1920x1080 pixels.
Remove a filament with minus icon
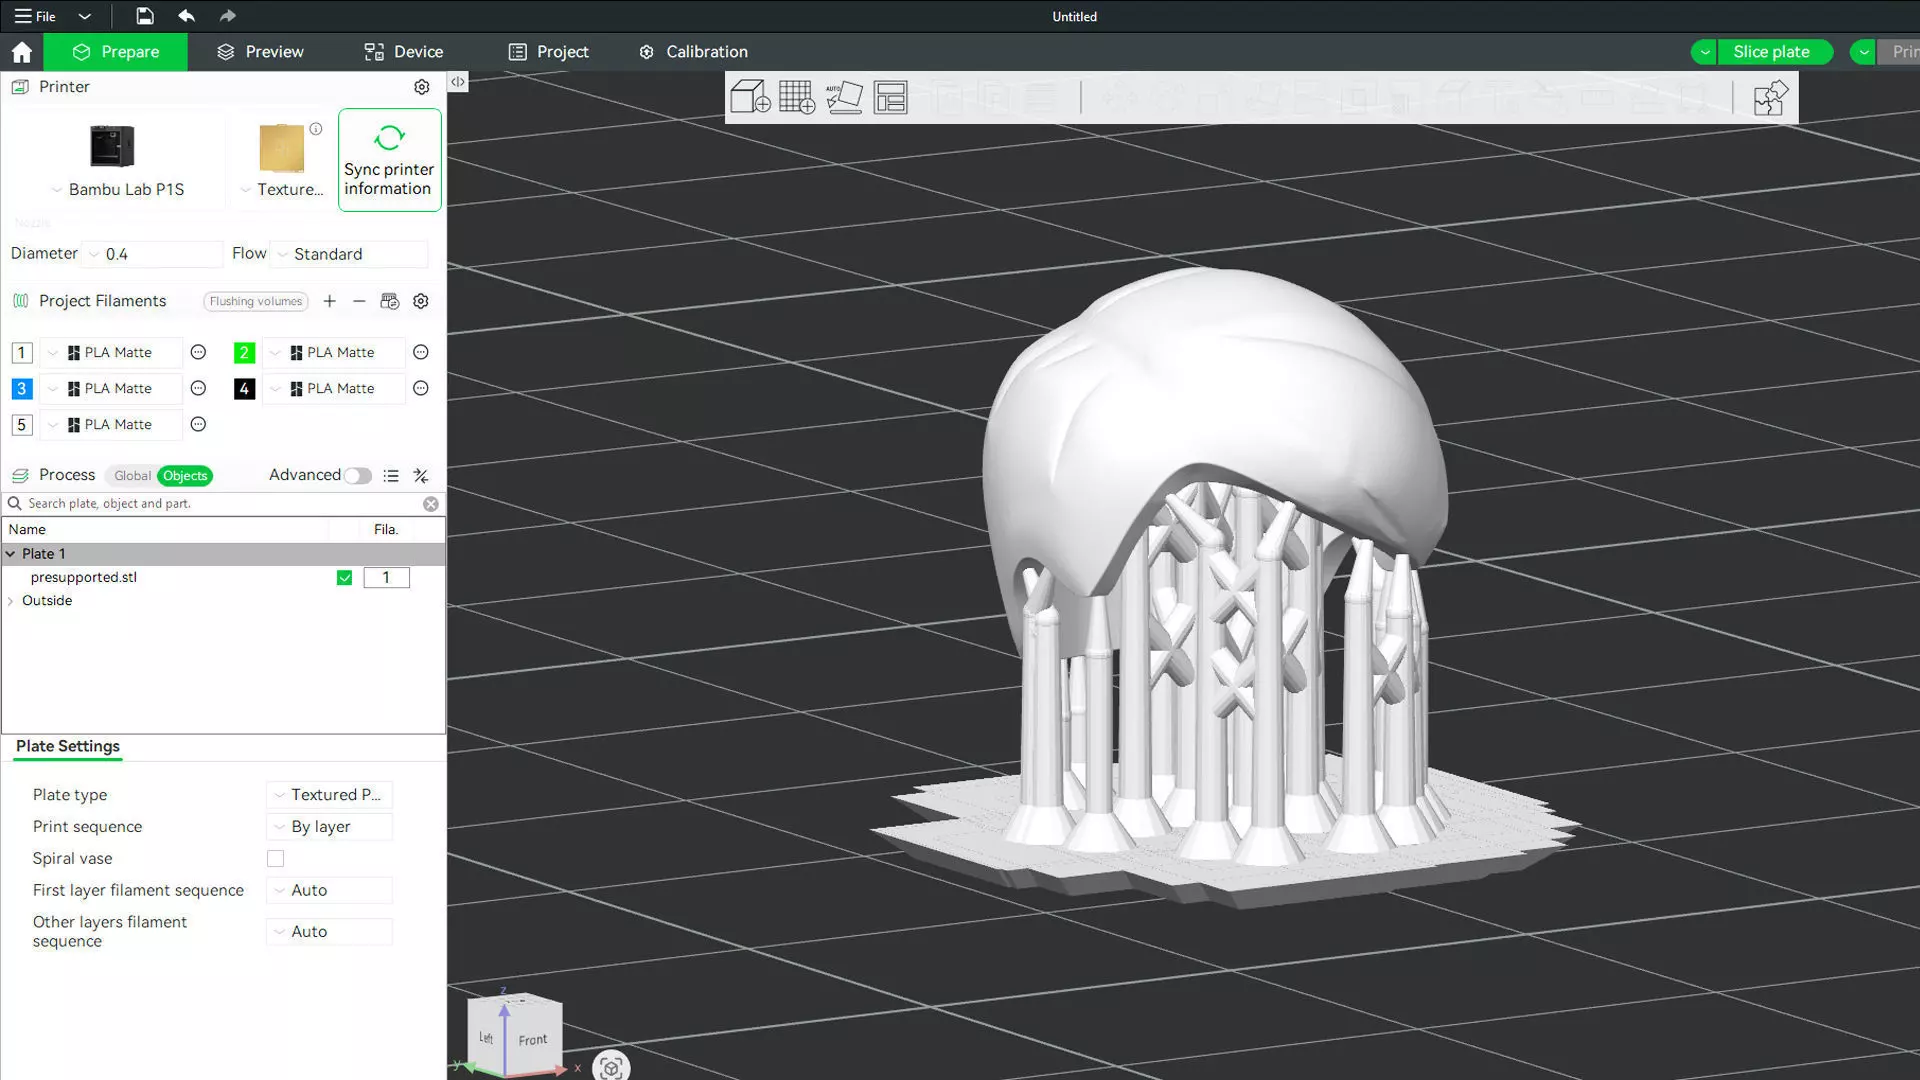[x=359, y=301]
